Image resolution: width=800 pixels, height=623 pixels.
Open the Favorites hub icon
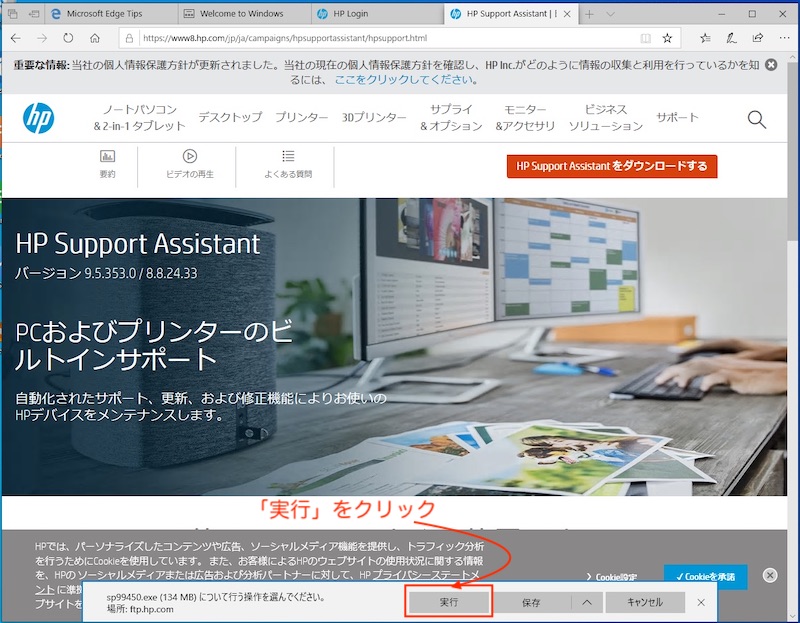pyautogui.click(x=705, y=38)
